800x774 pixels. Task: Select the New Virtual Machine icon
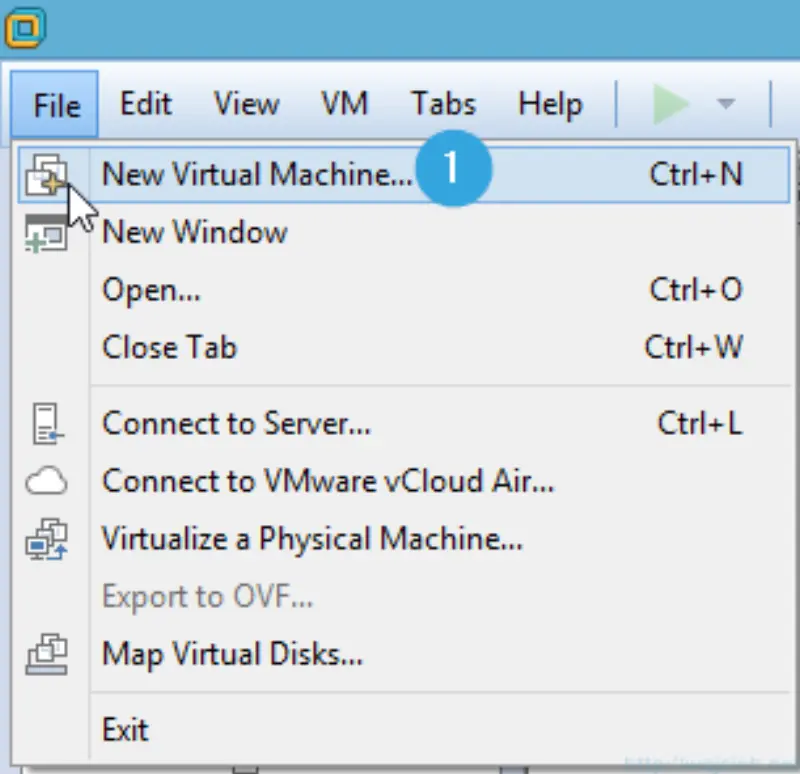48,175
